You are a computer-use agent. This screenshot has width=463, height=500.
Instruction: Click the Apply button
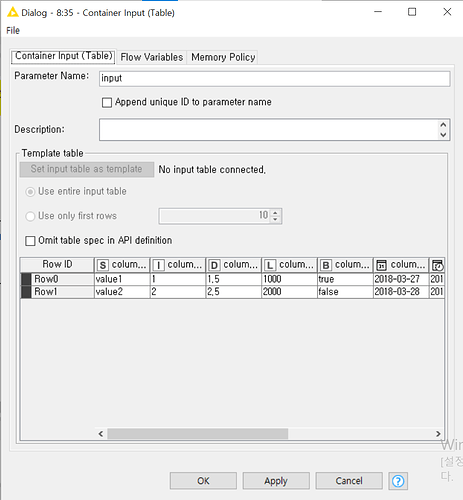pos(276,481)
